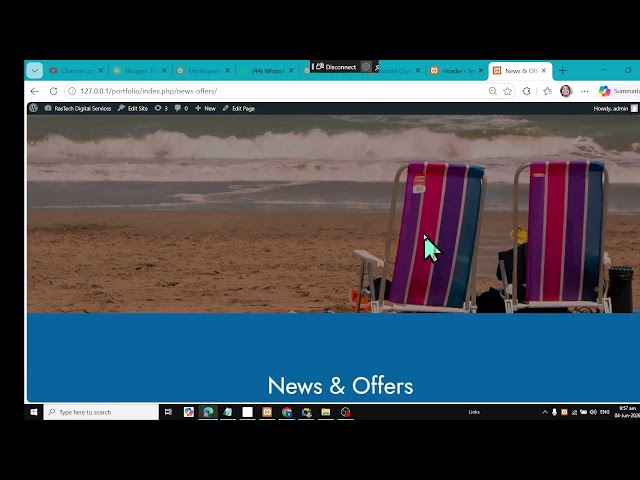Close the Header template tab
Image resolution: width=640 pixels, height=480 pixels.
(x=481, y=71)
